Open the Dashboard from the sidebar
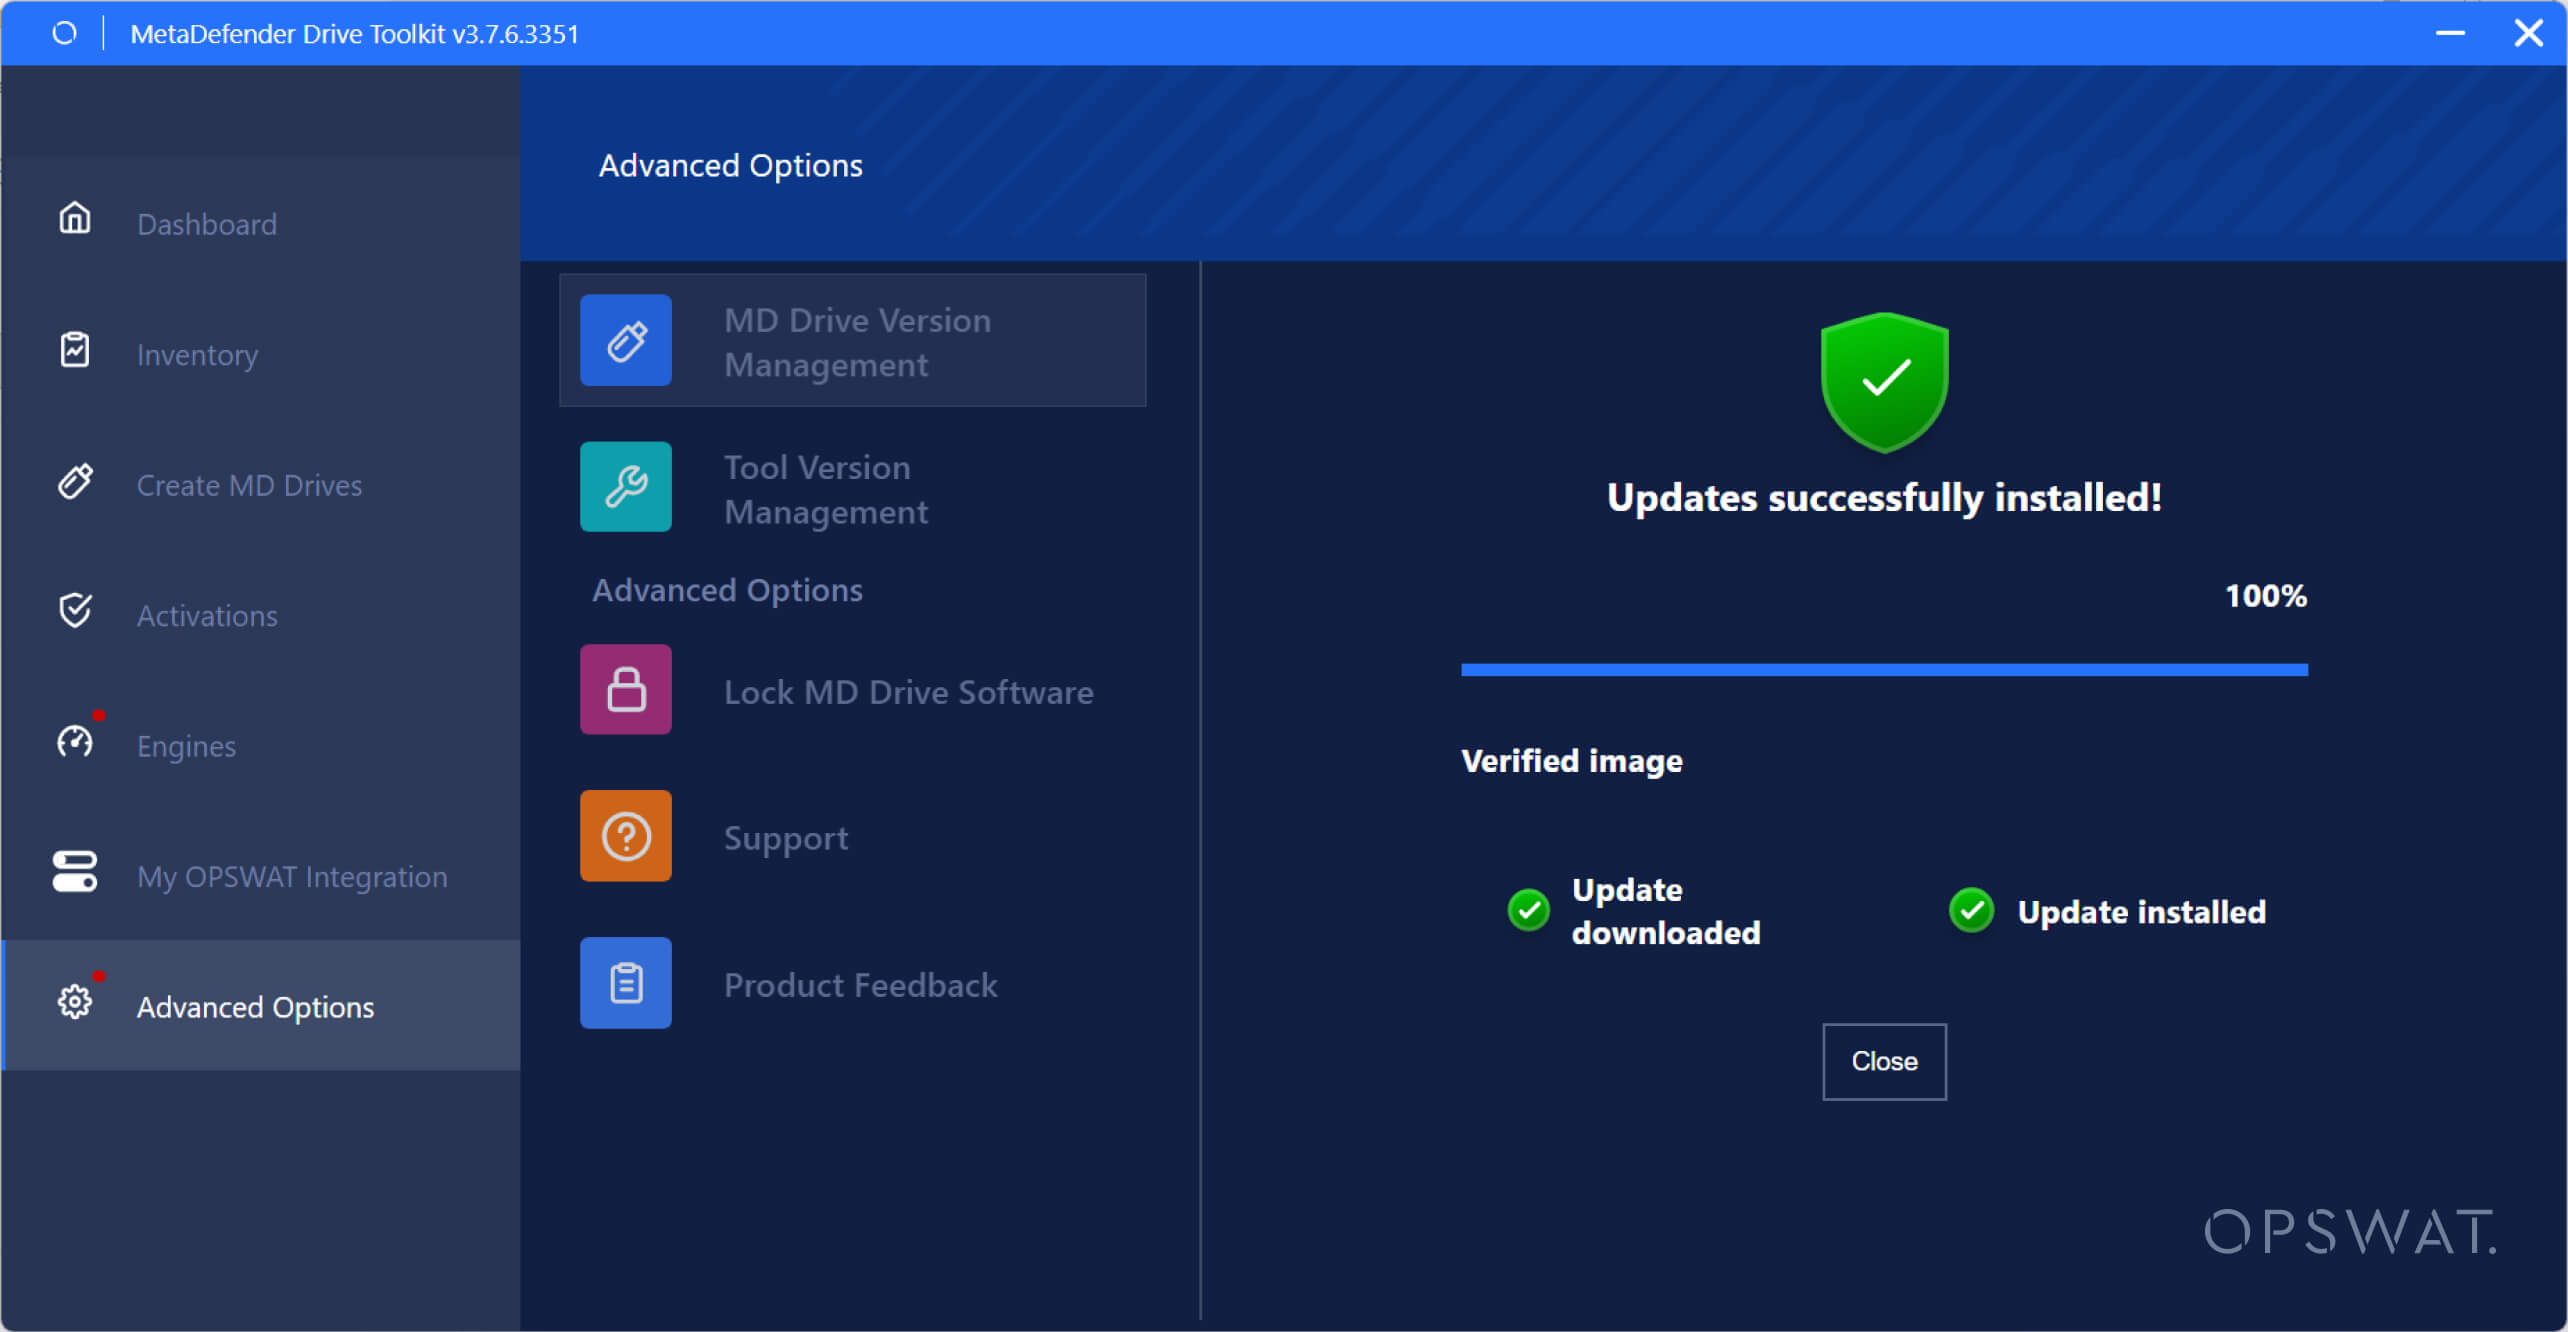2568x1332 pixels. pos(206,223)
